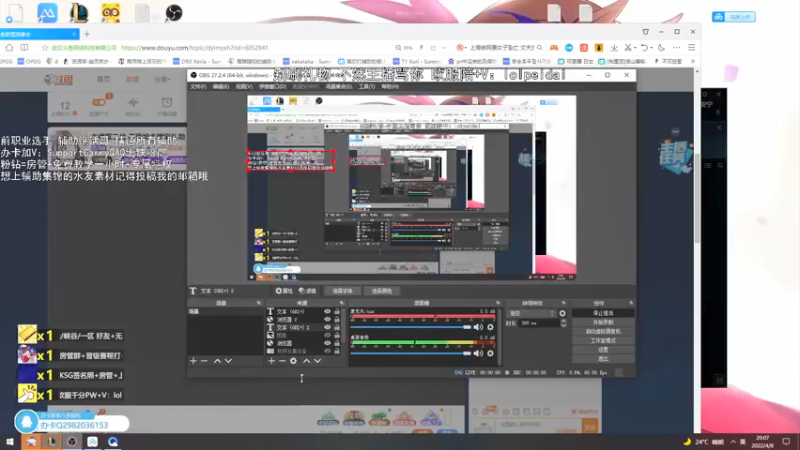Toggle lock on 图像 source
Viewport: 800px width, 450px height.
tap(337, 335)
